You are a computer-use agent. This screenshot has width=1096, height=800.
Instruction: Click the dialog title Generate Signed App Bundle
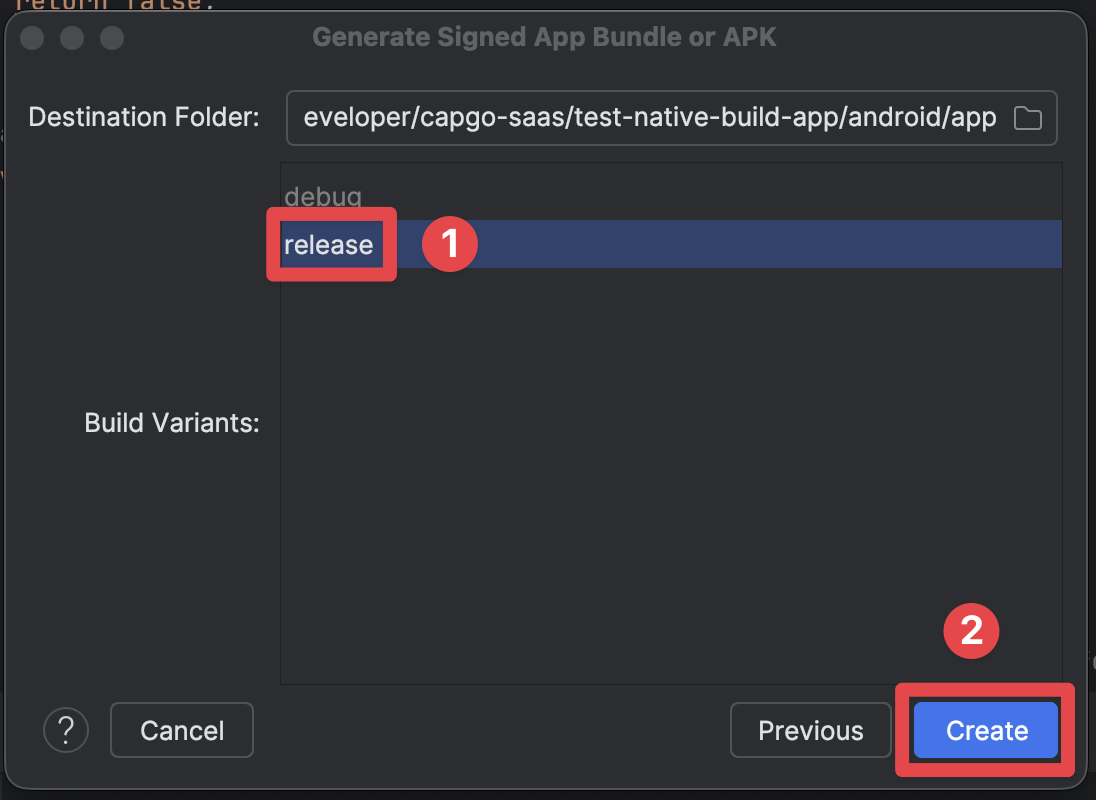pyautogui.click(x=545, y=37)
